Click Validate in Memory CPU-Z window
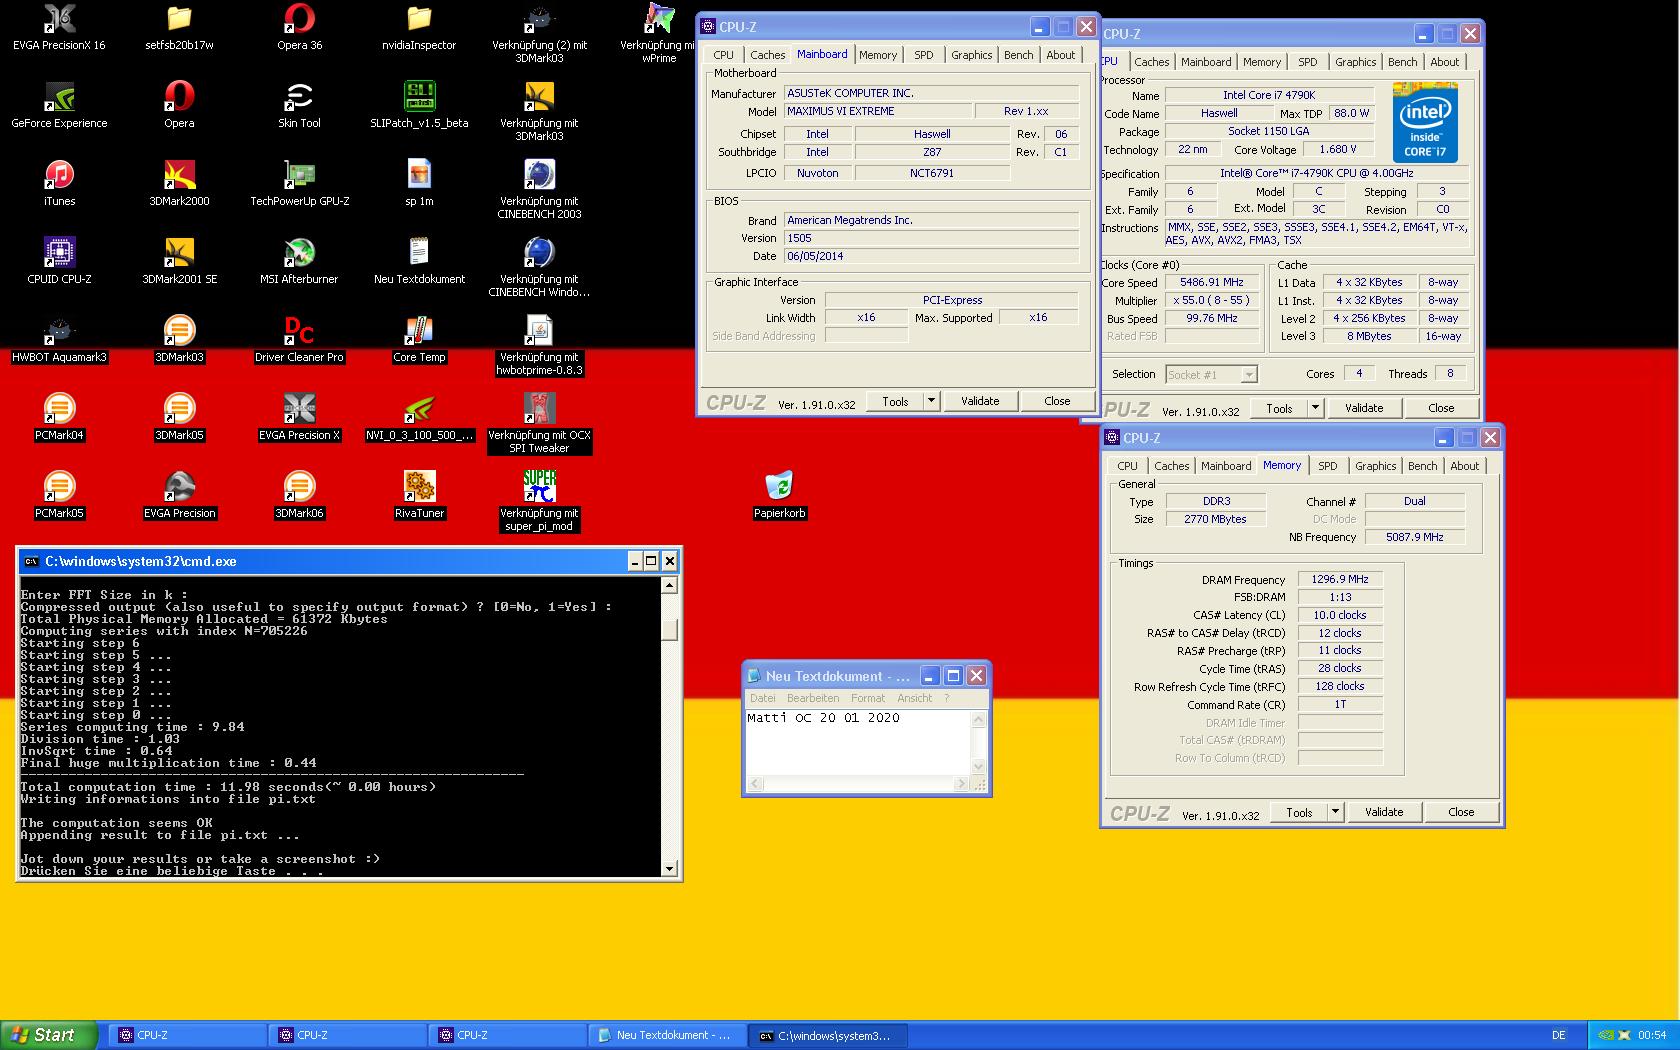 [1384, 812]
